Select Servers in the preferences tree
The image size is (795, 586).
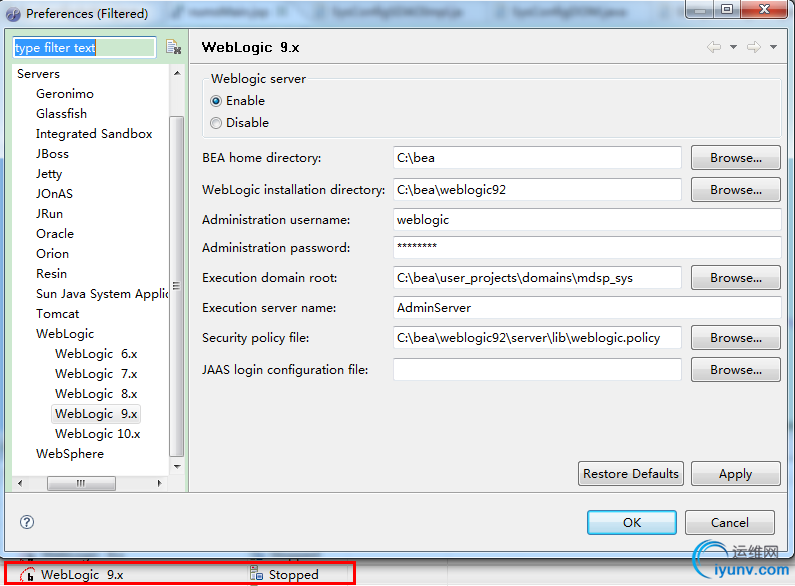click(x=39, y=74)
